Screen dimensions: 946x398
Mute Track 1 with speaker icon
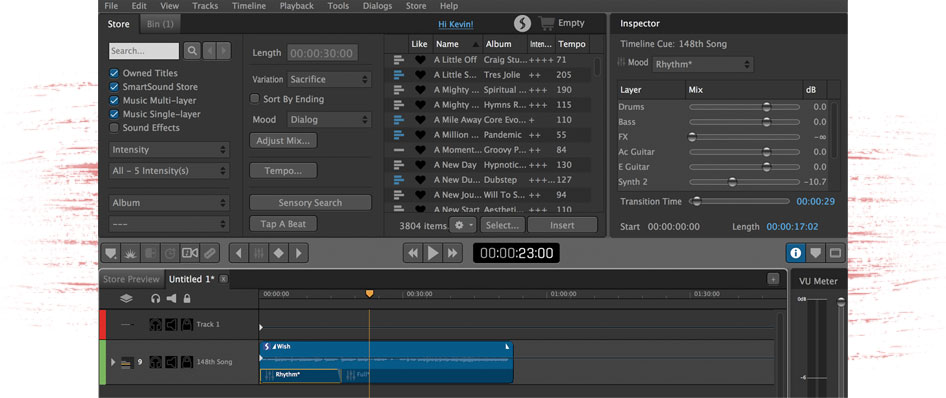pyautogui.click(x=171, y=324)
